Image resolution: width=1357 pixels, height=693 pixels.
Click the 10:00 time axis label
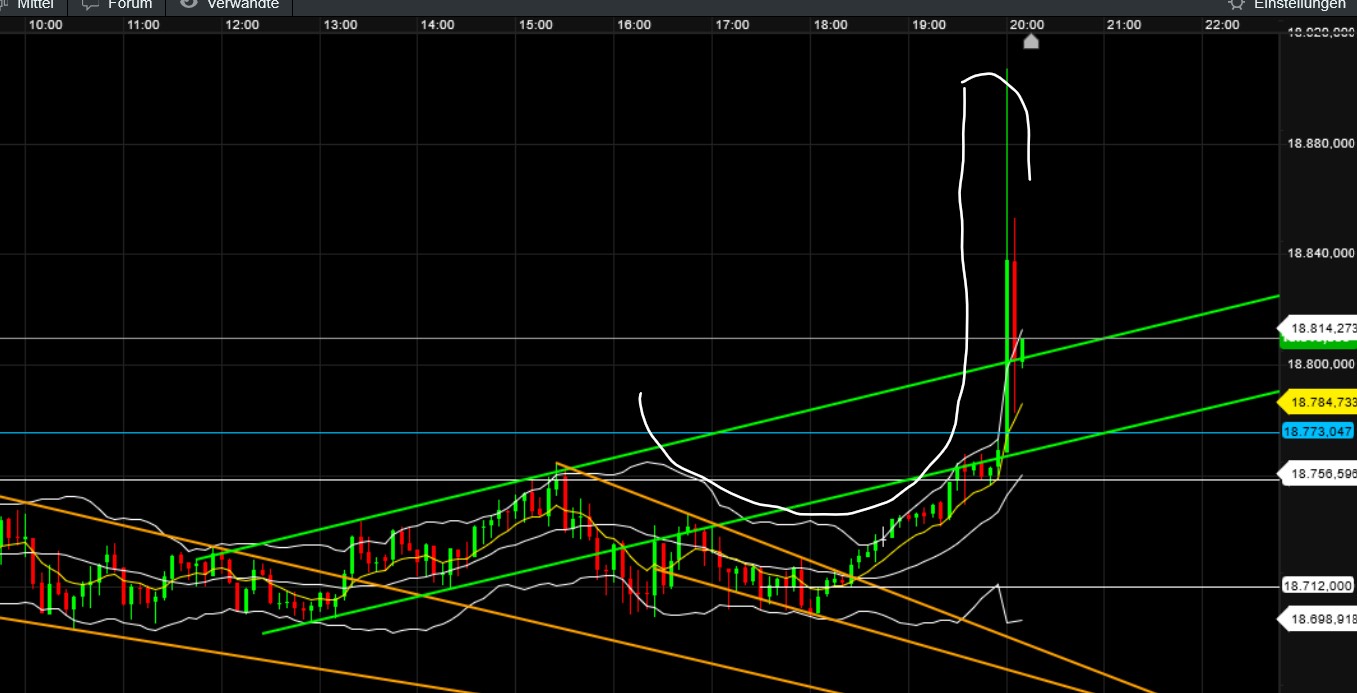pos(46,25)
